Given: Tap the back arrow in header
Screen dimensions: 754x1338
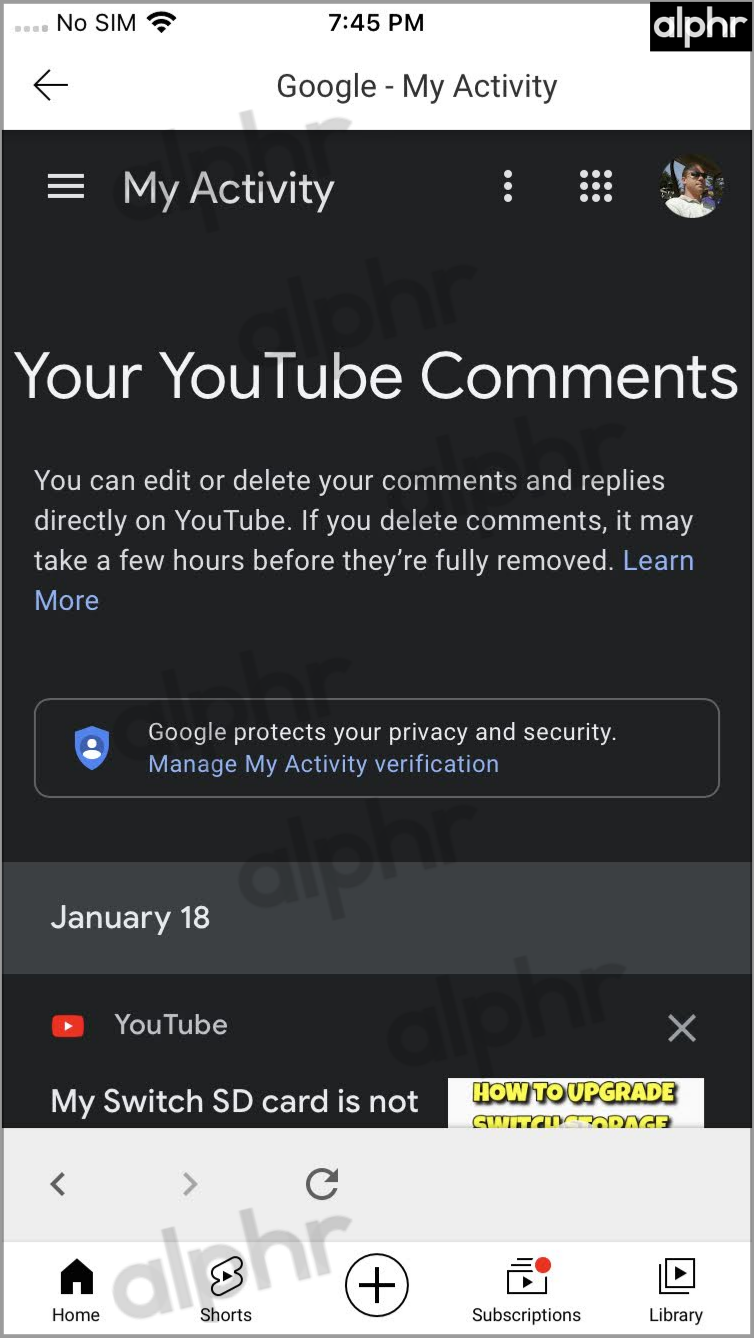Looking at the screenshot, I should point(50,86).
